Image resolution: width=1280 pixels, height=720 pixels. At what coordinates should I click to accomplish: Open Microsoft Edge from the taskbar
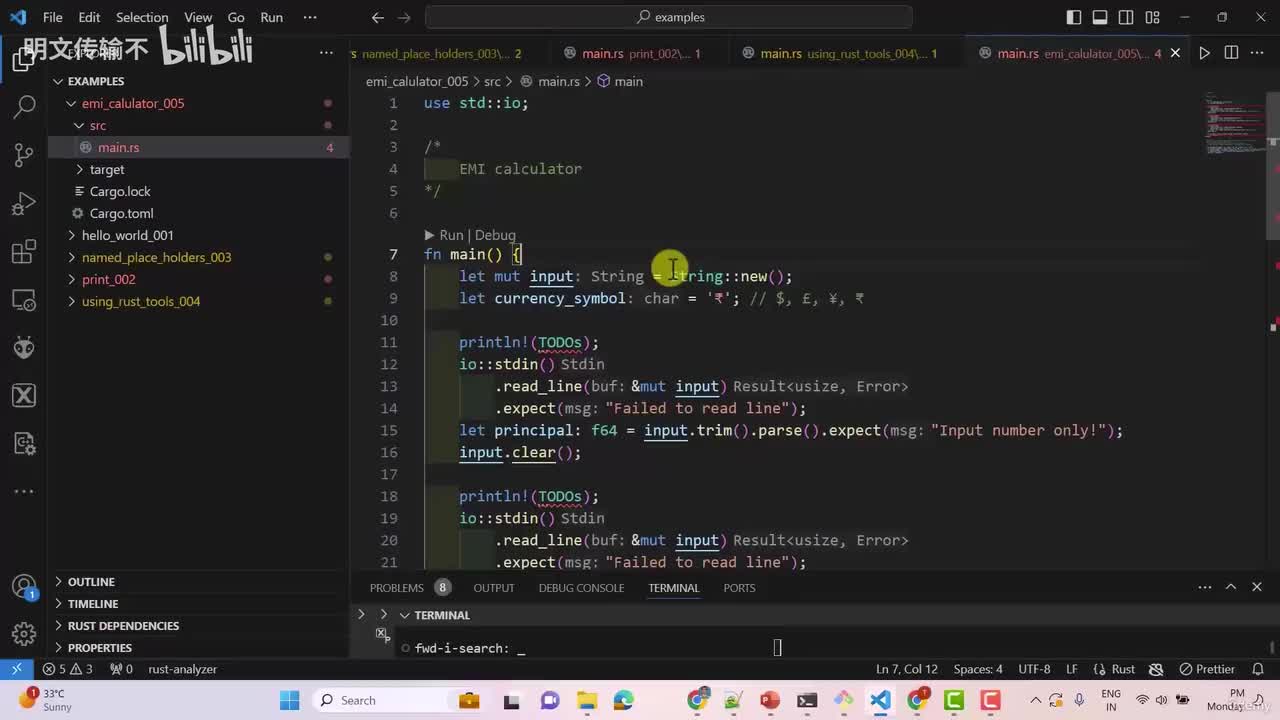624,700
